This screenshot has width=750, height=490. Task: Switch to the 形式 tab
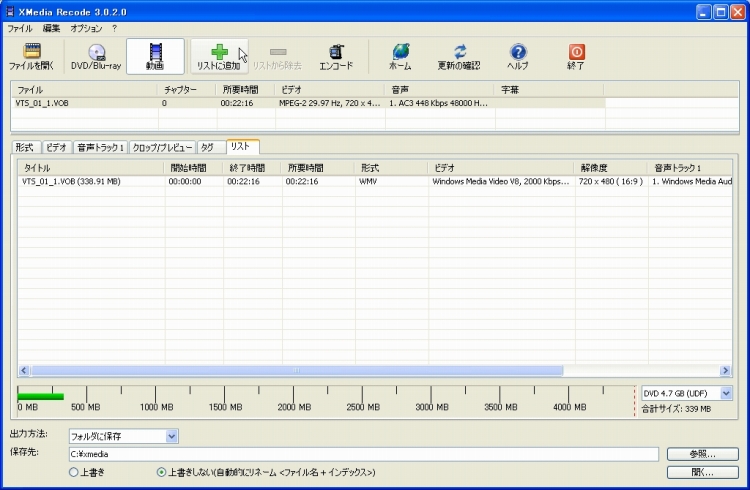coord(25,147)
